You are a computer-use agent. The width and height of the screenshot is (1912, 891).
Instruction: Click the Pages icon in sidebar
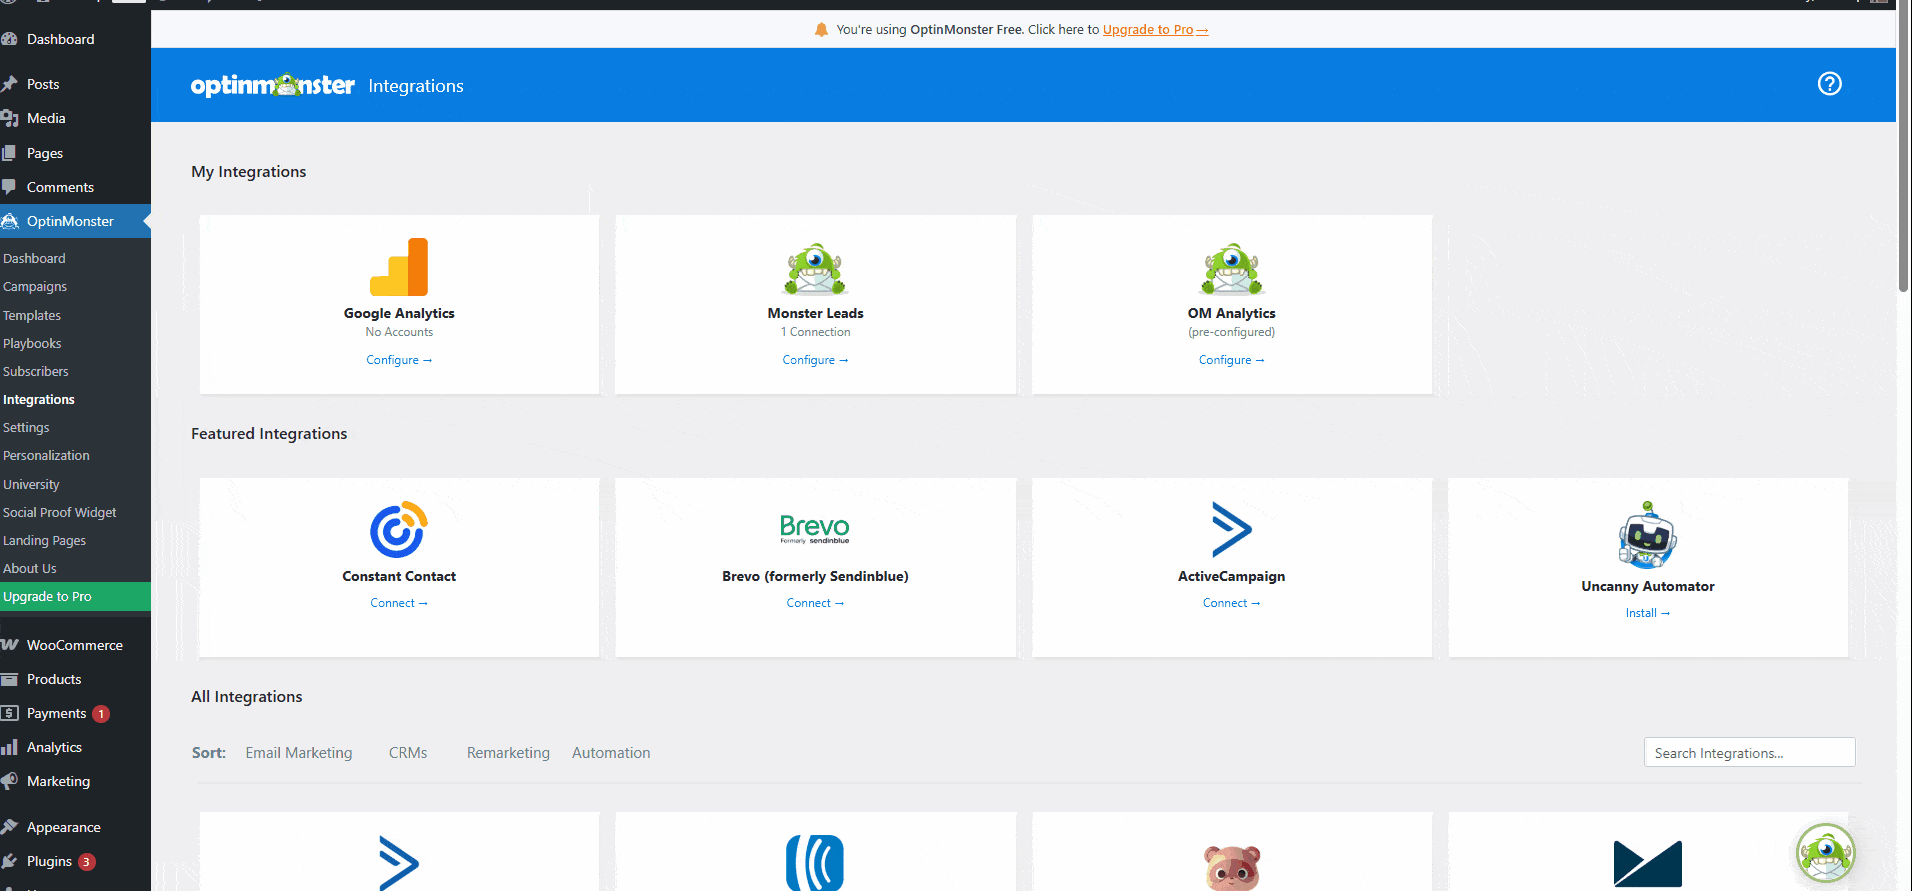pyautogui.click(x=10, y=153)
